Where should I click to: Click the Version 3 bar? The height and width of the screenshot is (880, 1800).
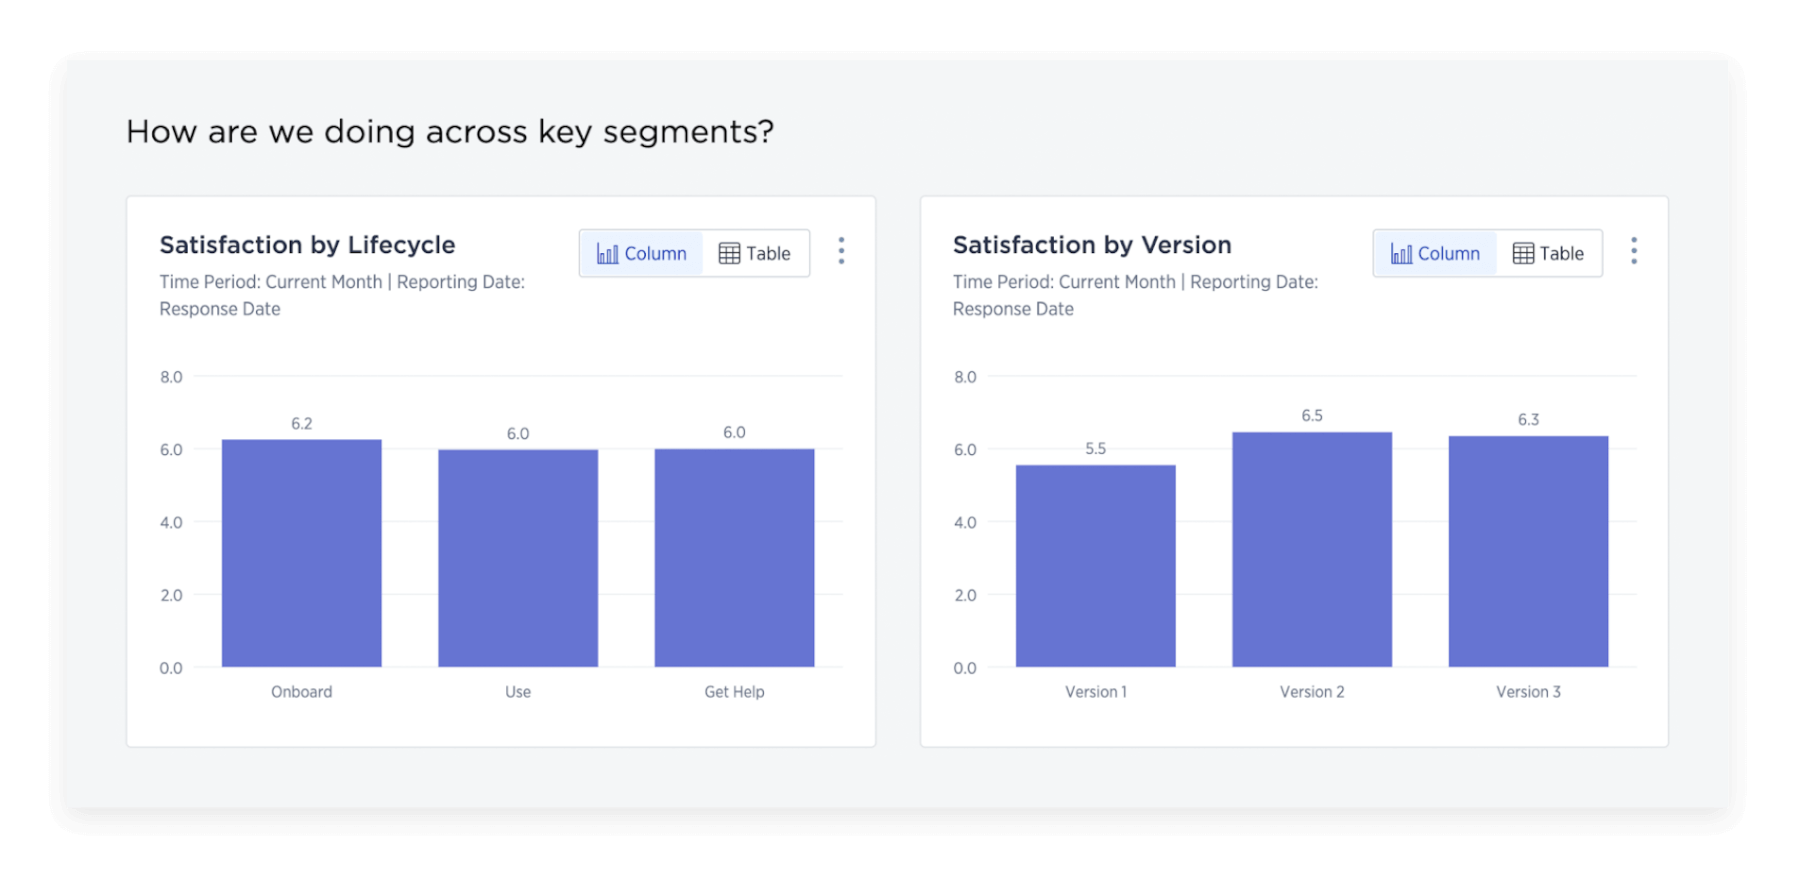pyautogui.click(x=1528, y=551)
